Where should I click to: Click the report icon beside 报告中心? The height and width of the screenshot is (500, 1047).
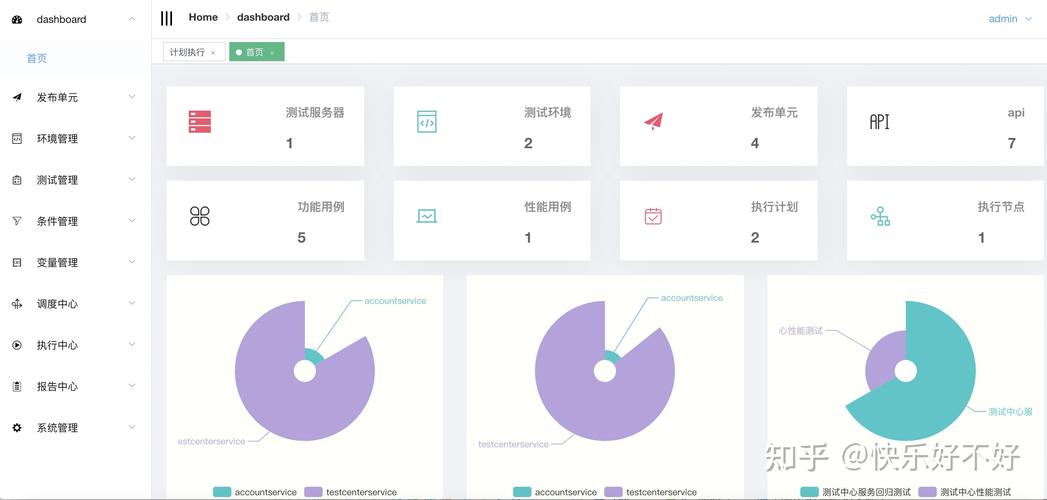17,387
